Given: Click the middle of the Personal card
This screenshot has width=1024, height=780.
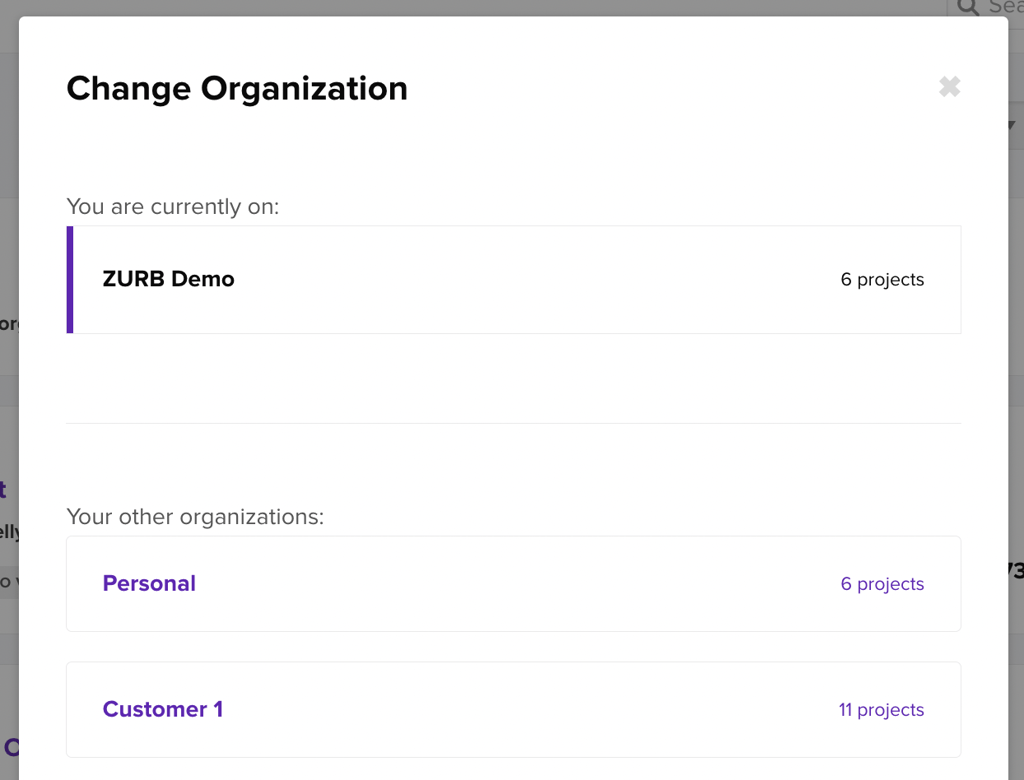Looking at the screenshot, I should [513, 584].
